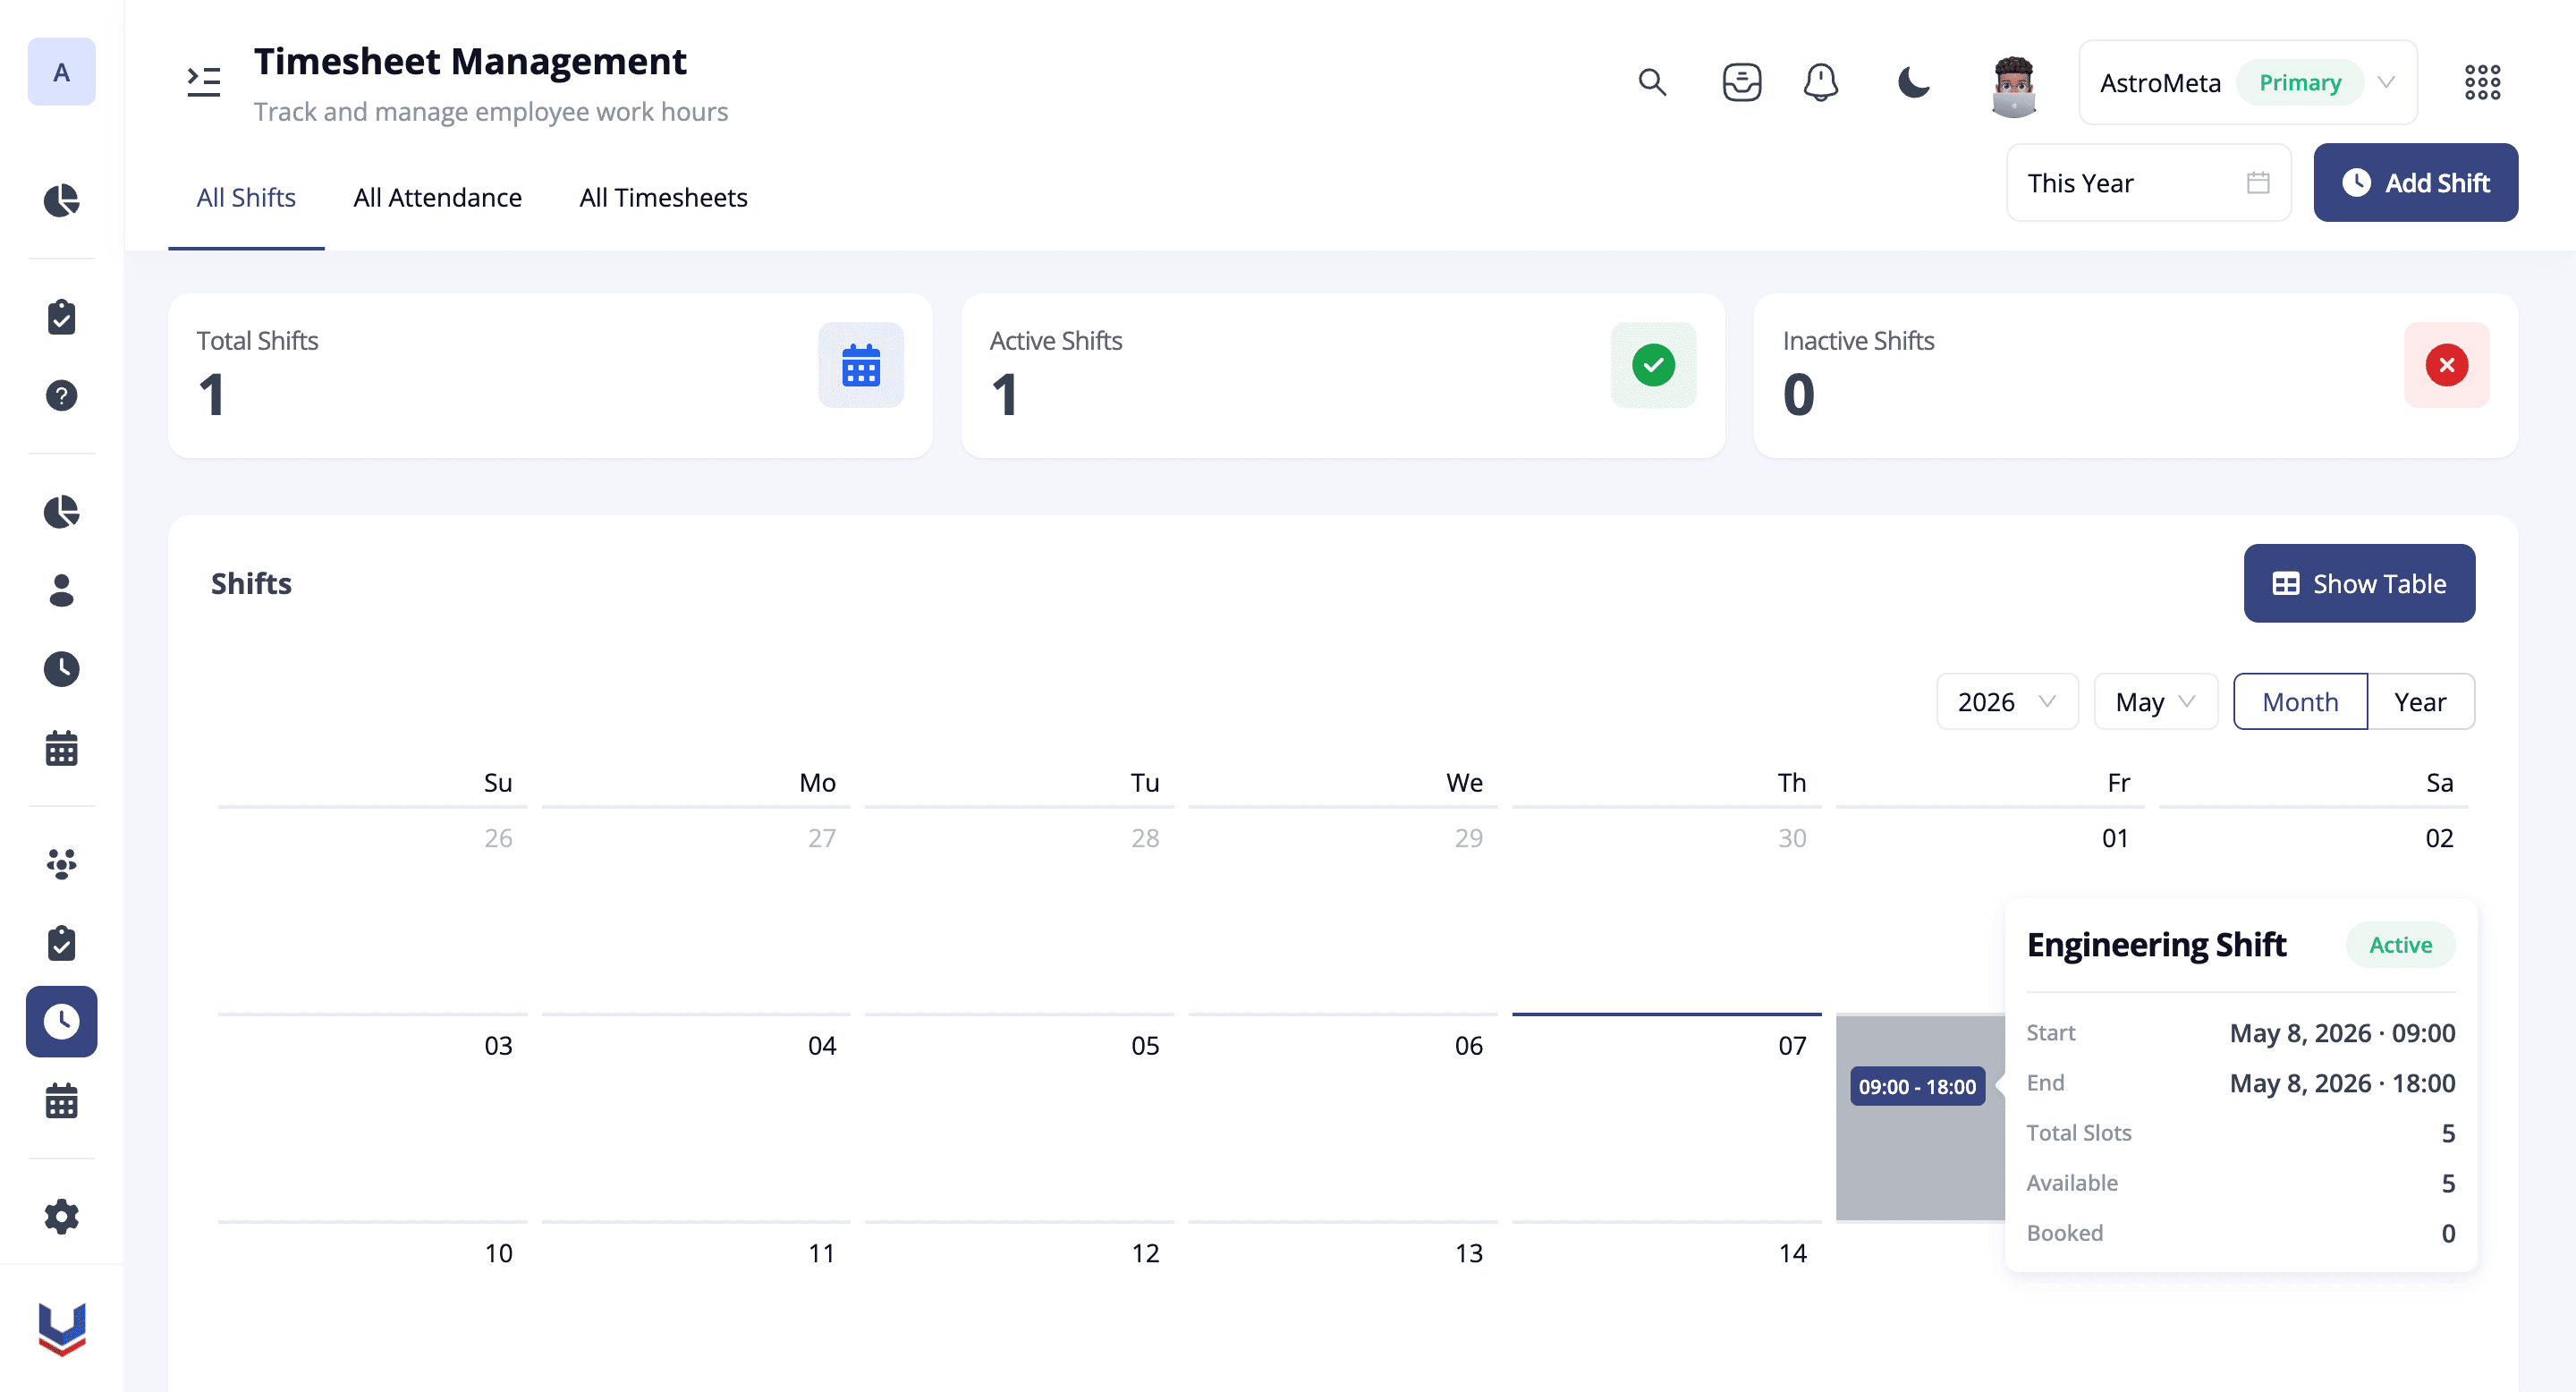Open the 2026 year dropdown
2576x1392 pixels.
[x=2007, y=701]
